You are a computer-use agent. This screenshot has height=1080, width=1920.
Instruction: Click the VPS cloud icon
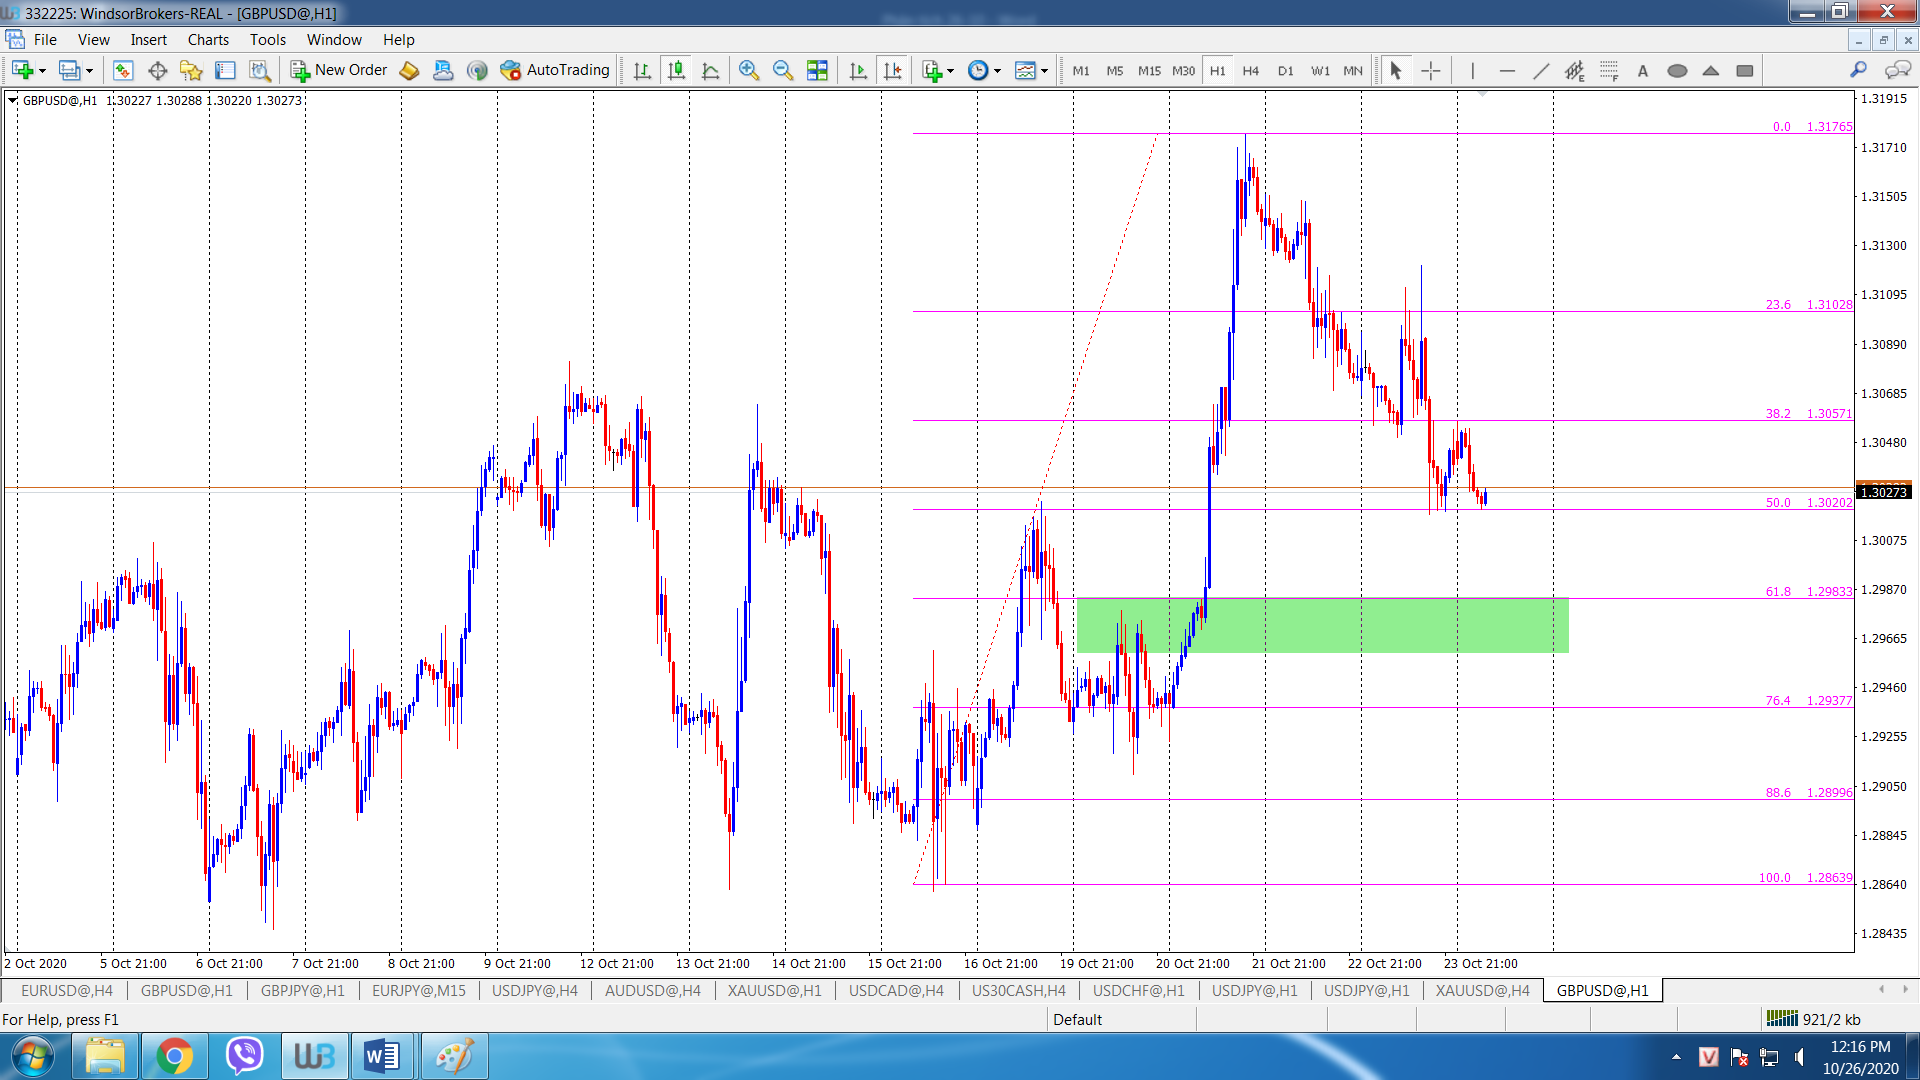443,70
